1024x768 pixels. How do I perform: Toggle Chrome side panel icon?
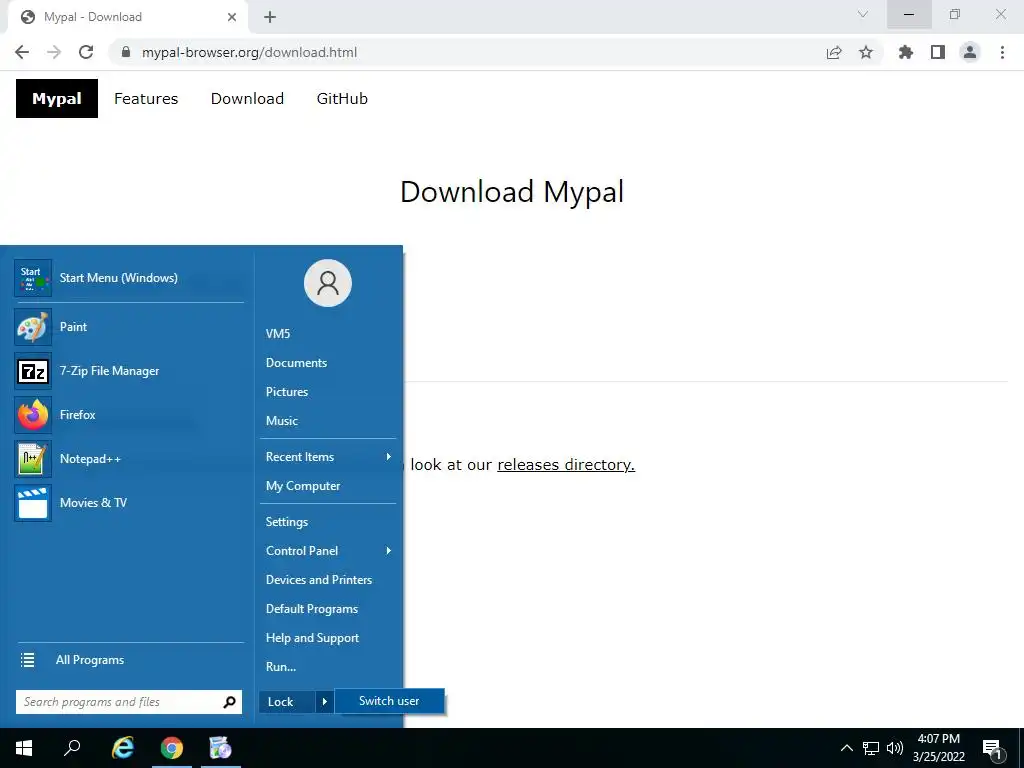click(938, 52)
